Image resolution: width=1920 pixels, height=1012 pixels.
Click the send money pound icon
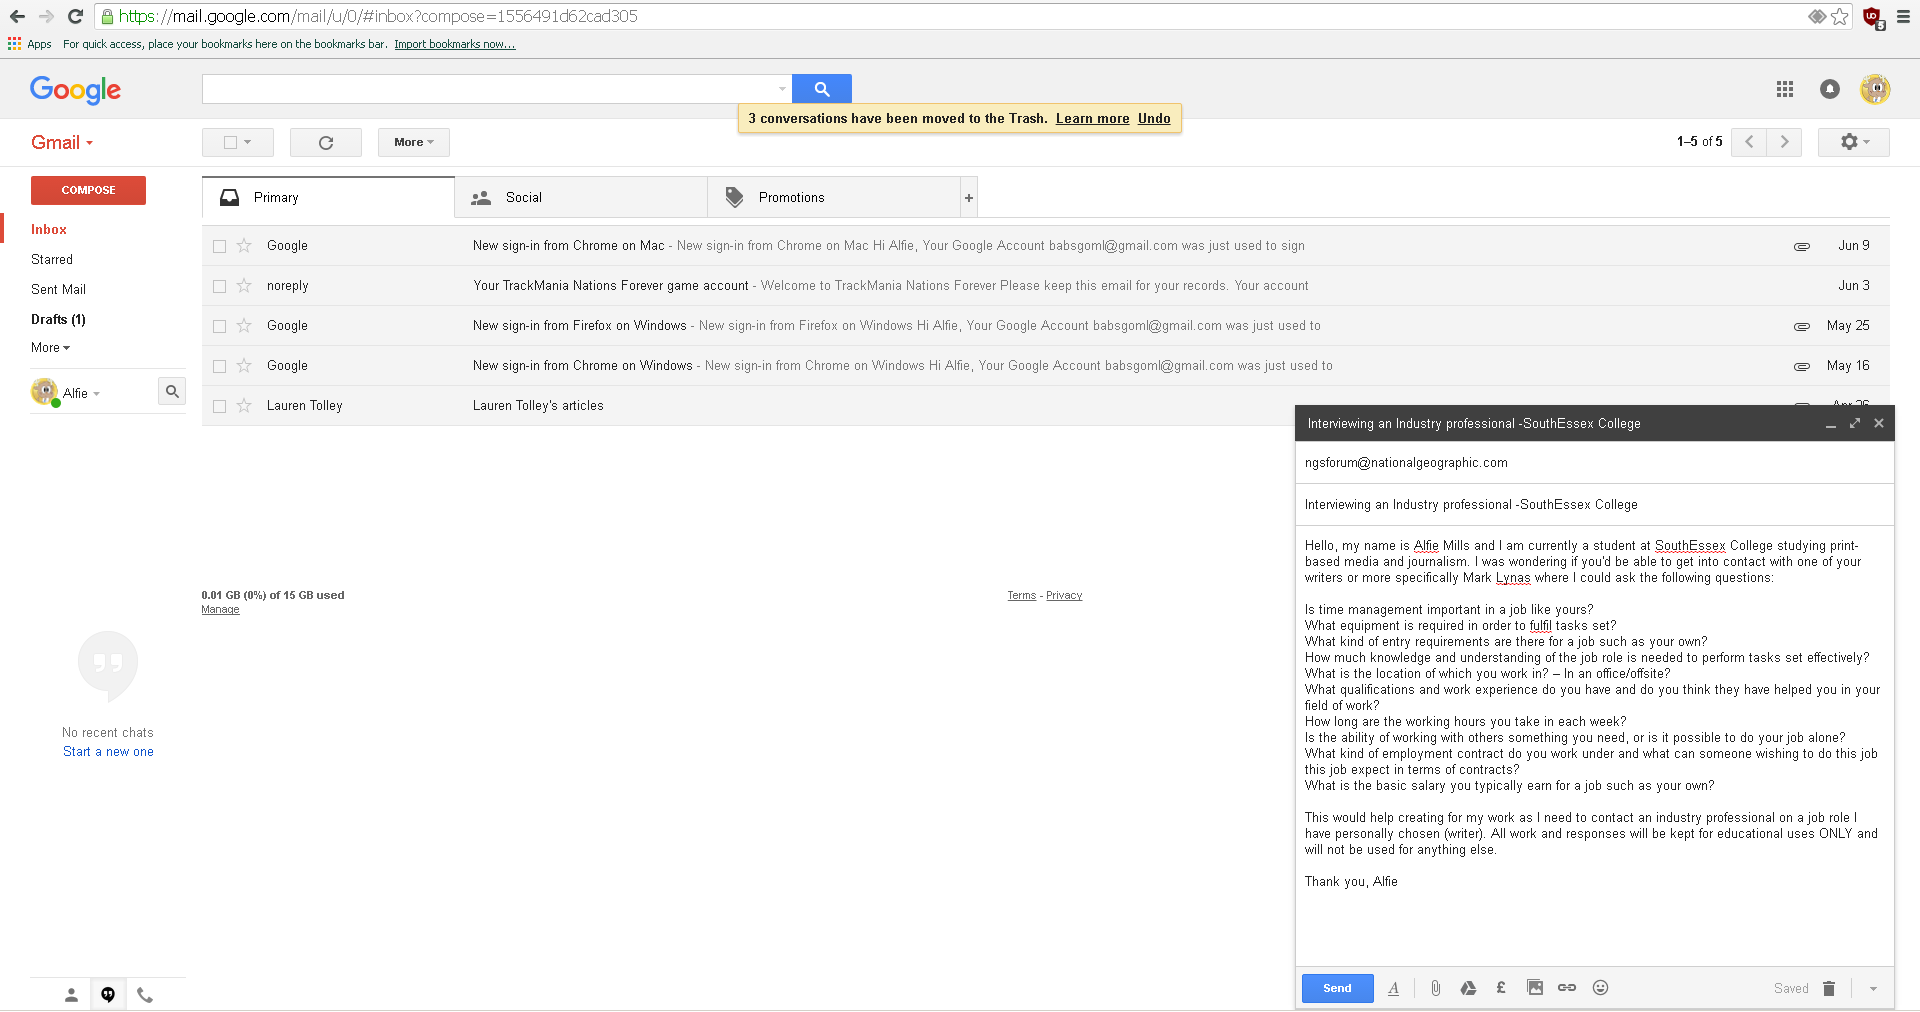click(x=1501, y=988)
